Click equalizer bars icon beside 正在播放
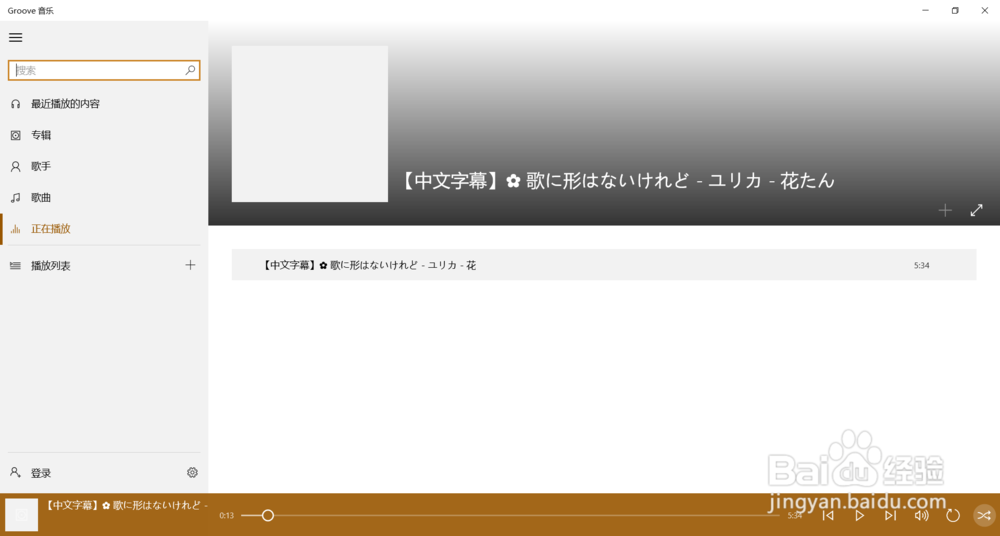This screenshot has width=1000, height=536. click(15, 229)
